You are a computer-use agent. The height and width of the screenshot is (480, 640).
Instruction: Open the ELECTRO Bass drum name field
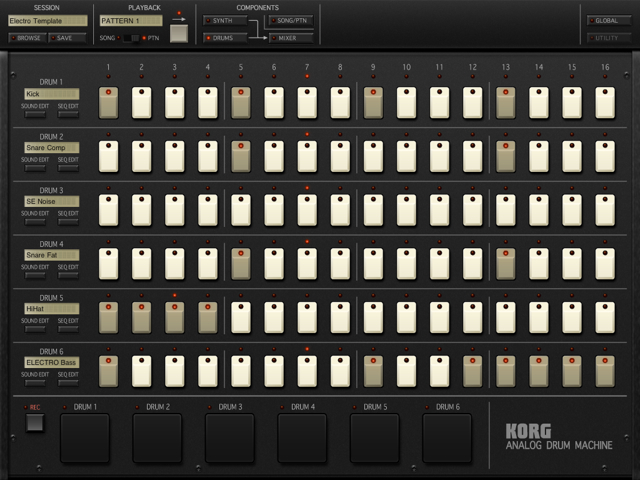(51, 362)
